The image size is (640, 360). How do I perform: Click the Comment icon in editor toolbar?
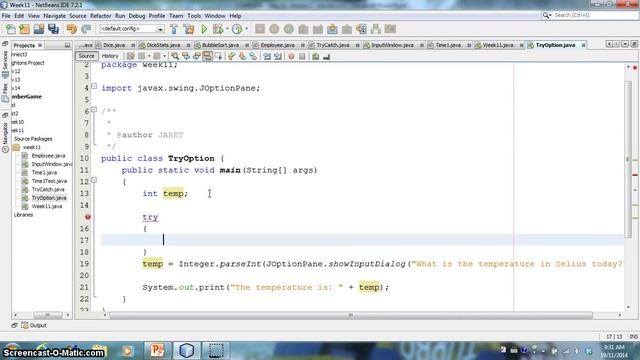coord(316,56)
